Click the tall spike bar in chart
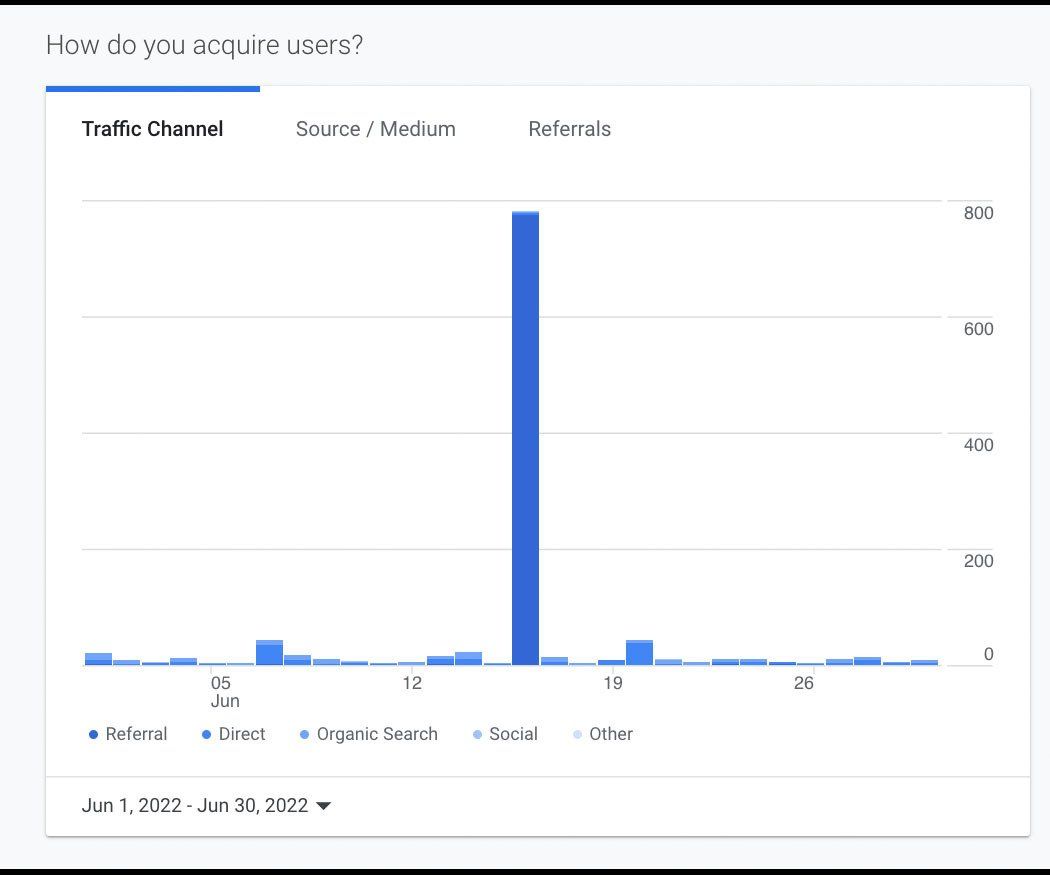Image resolution: width=1050 pixels, height=875 pixels. coord(525,438)
